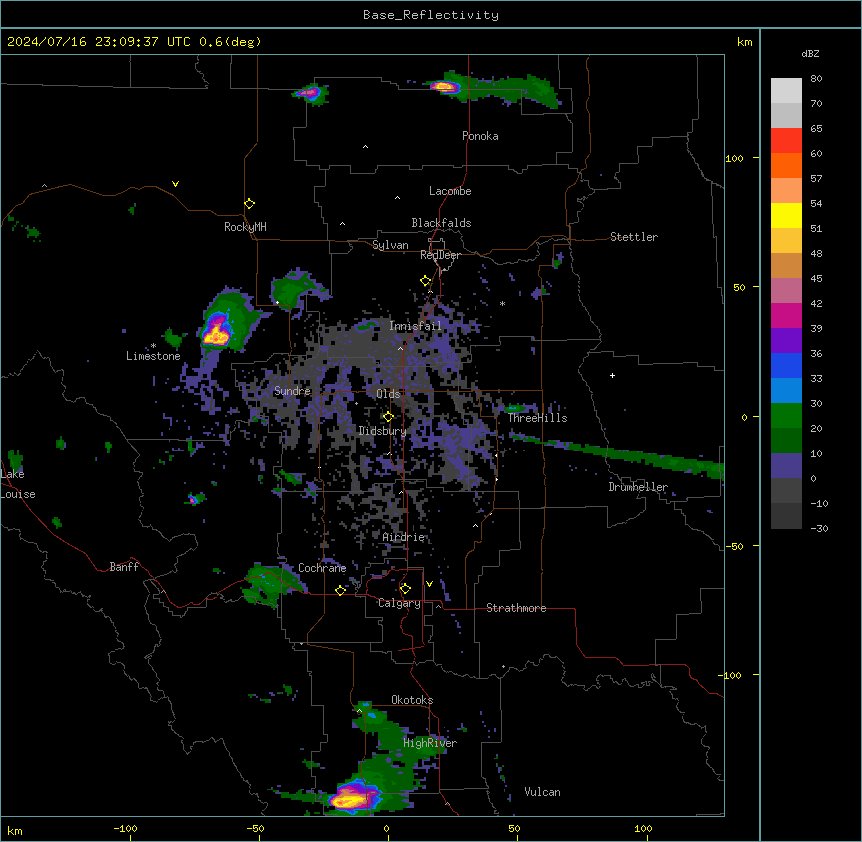The image size is (862, 842).
Task: Pick the bright green 20–30 dBZ legend swatch
Action: [786, 416]
